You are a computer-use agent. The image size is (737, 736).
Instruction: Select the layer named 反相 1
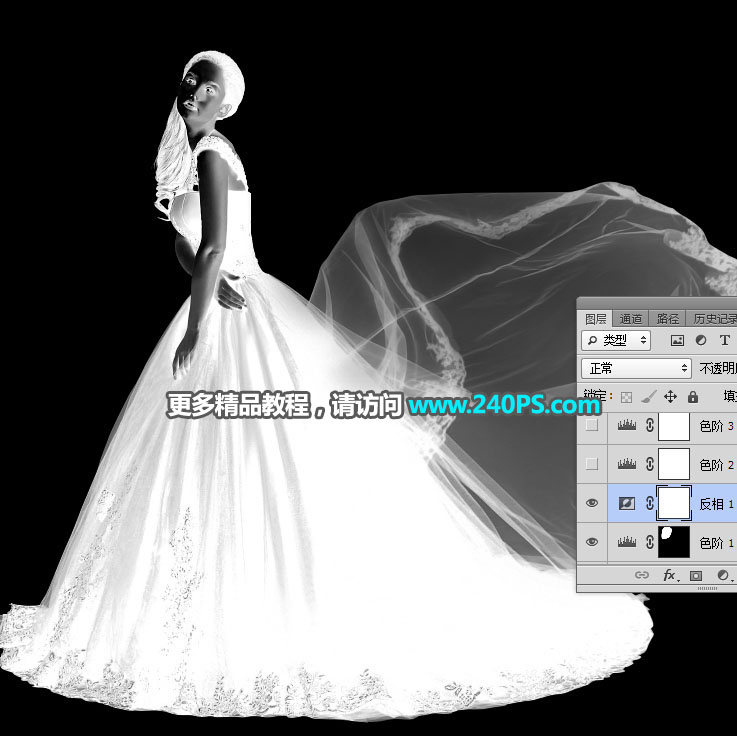(716, 504)
